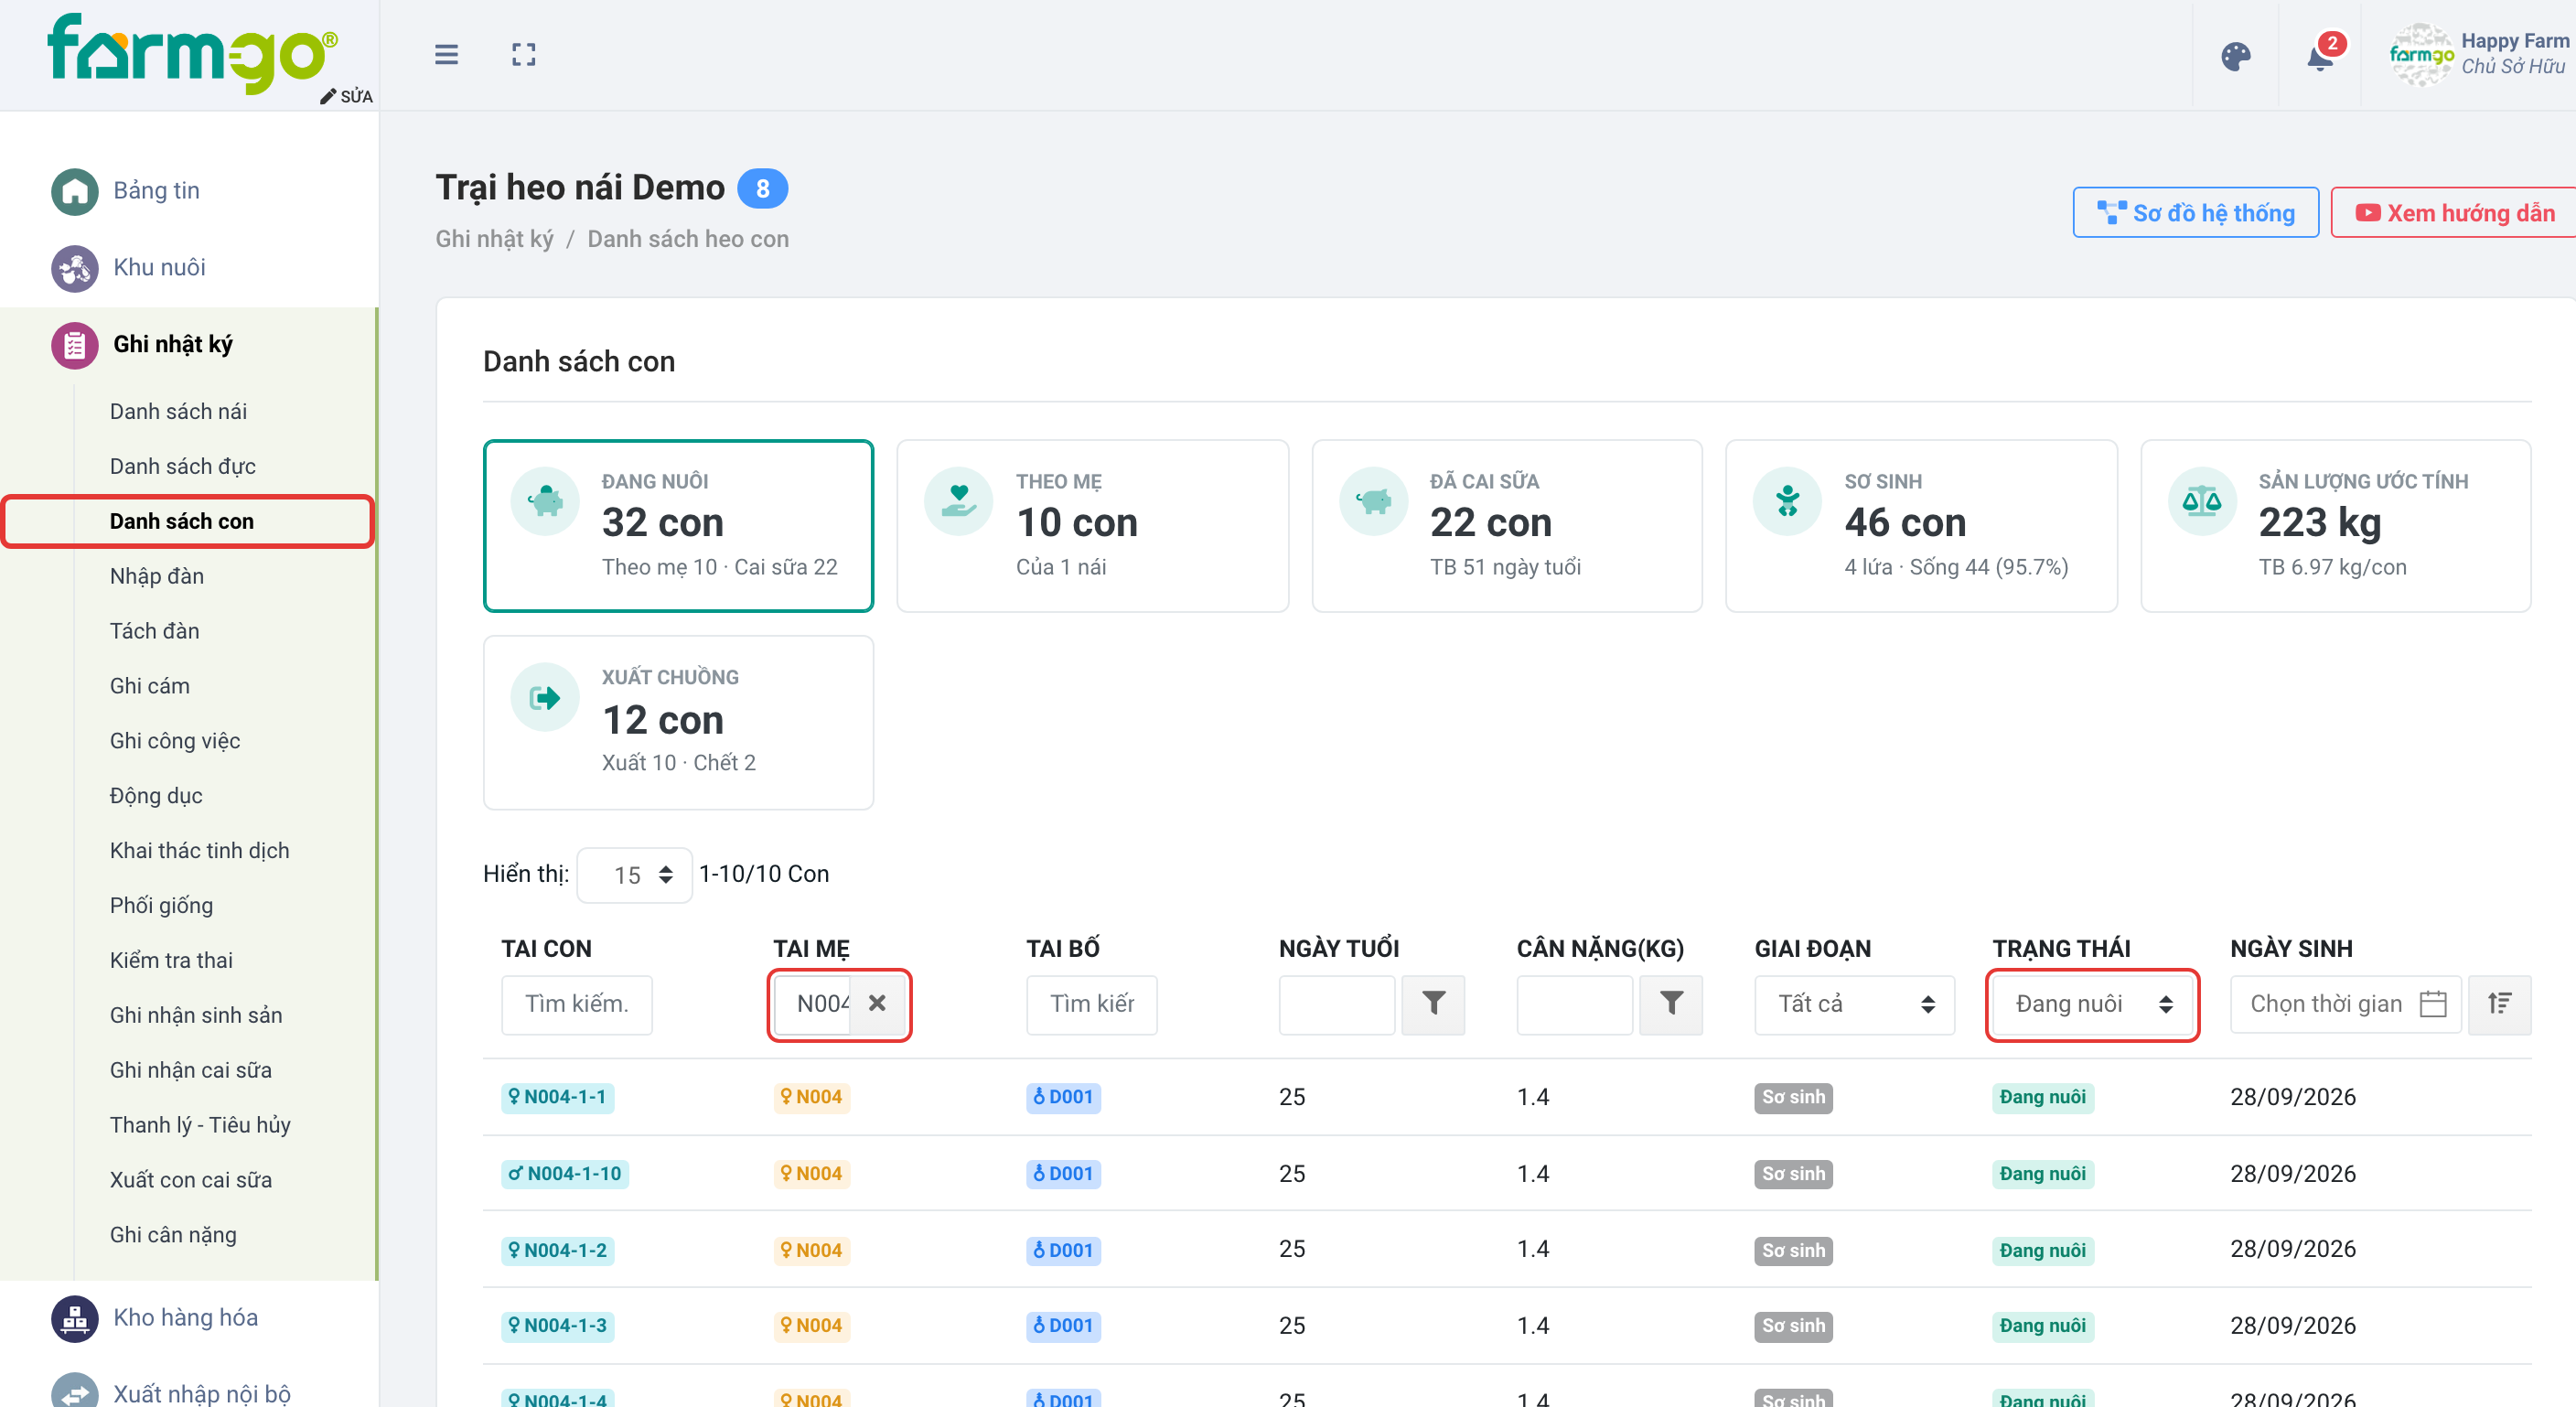Image resolution: width=2576 pixels, height=1407 pixels.
Task: Click the Khu nuôi sidebar icon
Action: 74,268
